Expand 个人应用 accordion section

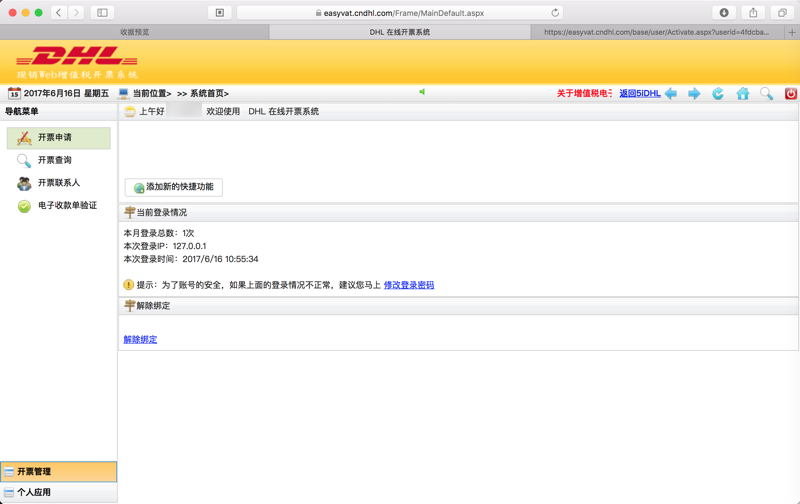pyautogui.click(x=59, y=492)
